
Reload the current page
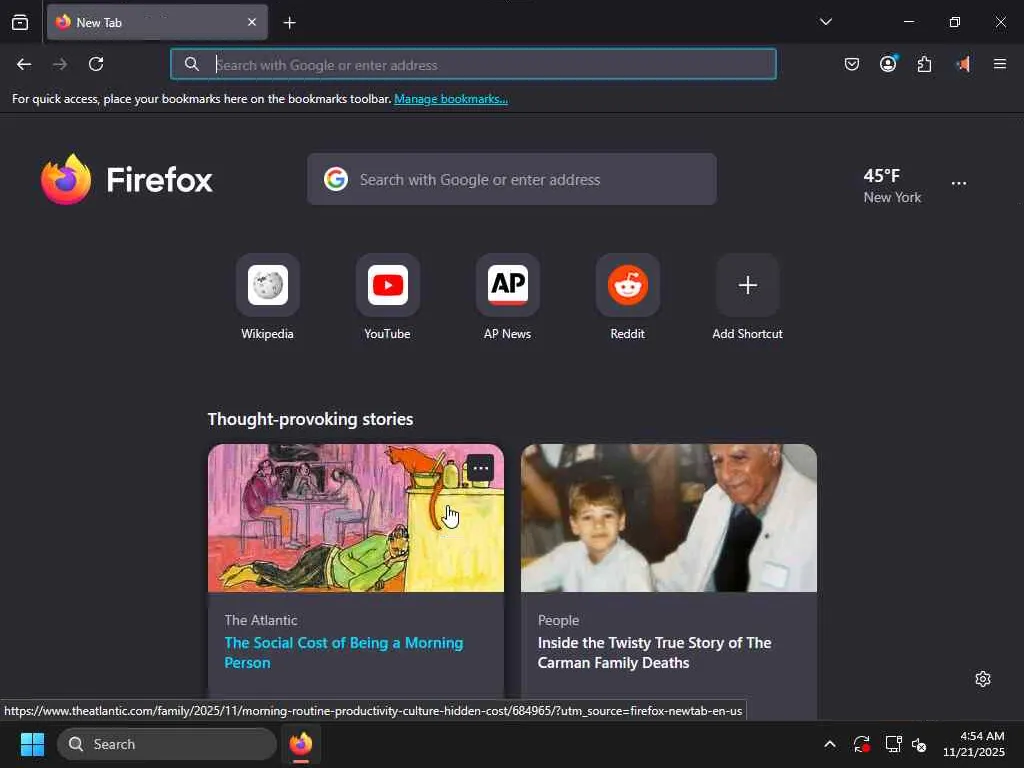96,64
